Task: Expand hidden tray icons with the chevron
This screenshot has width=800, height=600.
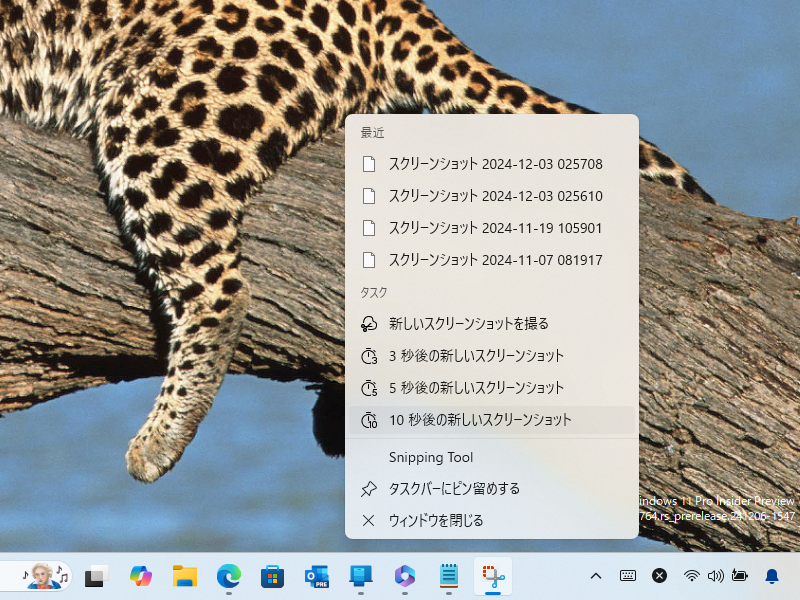Action: pos(595,577)
